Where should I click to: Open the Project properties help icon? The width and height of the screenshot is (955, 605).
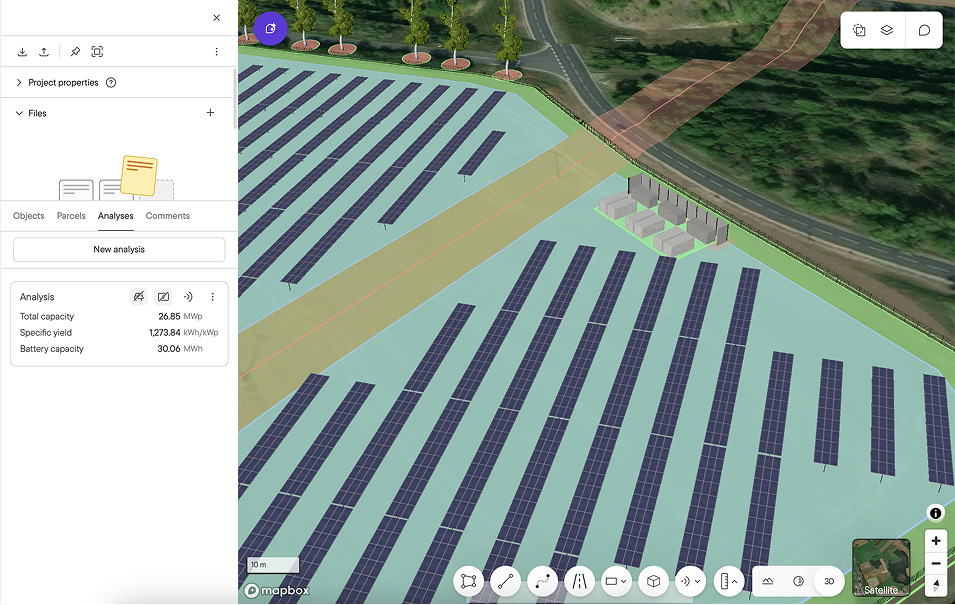111,82
